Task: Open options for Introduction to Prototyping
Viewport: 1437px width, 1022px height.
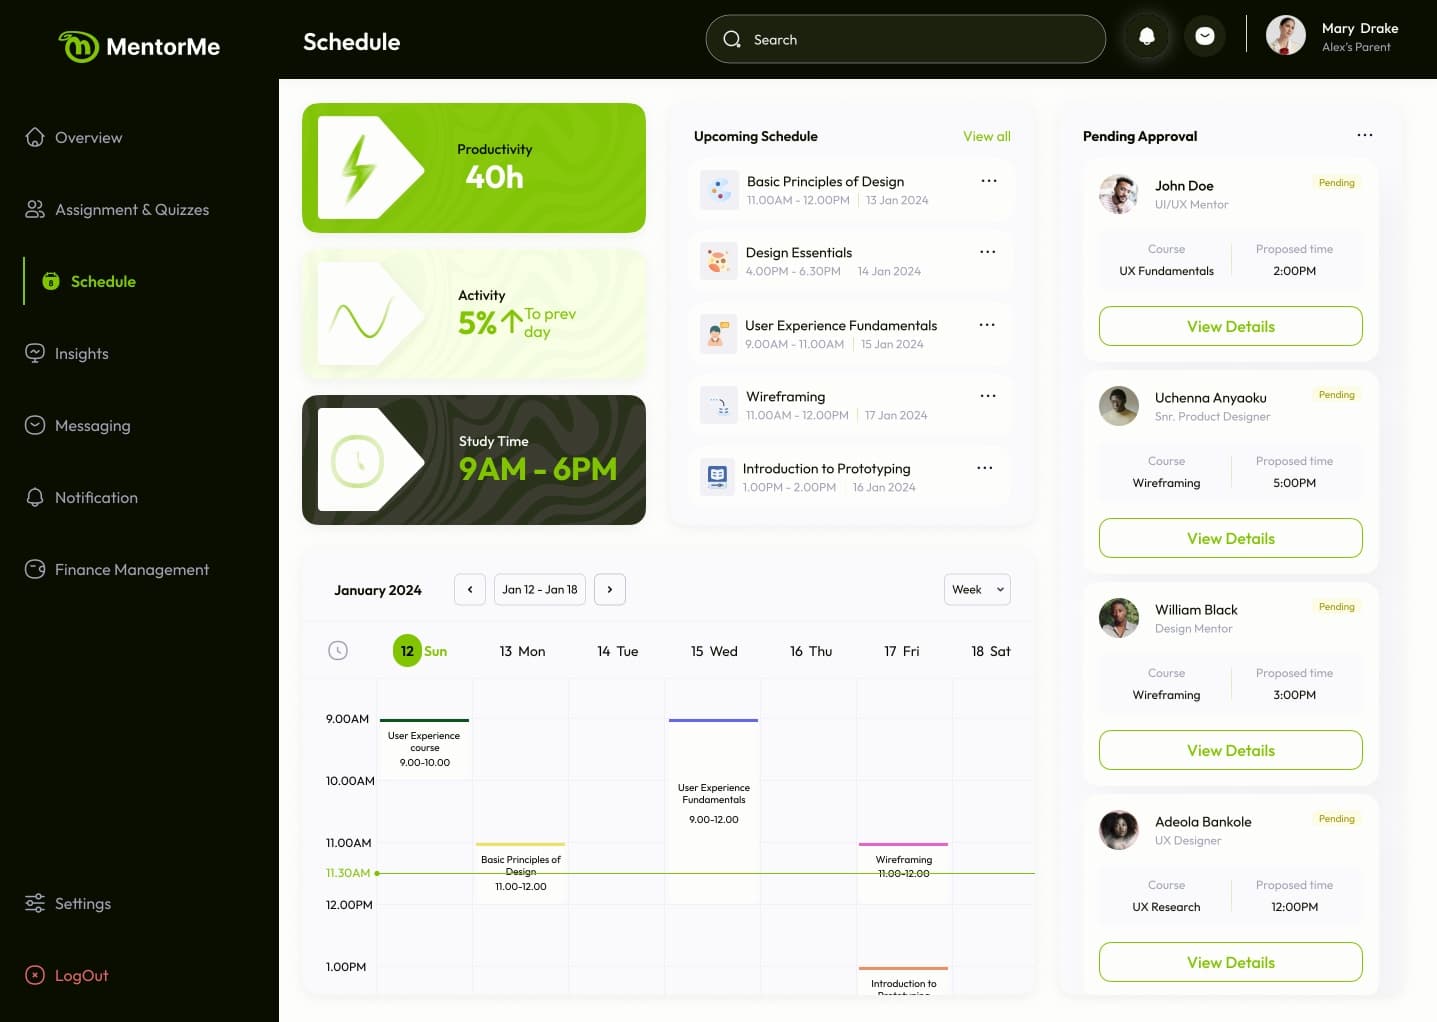Action: coord(985,468)
